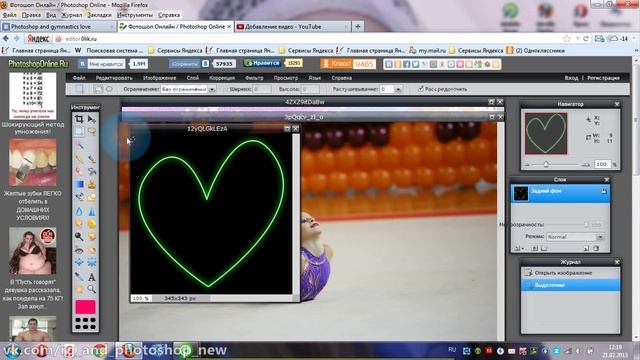The width and height of the screenshot is (640, 360).
Task: Select the Brush tool
Action: (x=92, y=159)
